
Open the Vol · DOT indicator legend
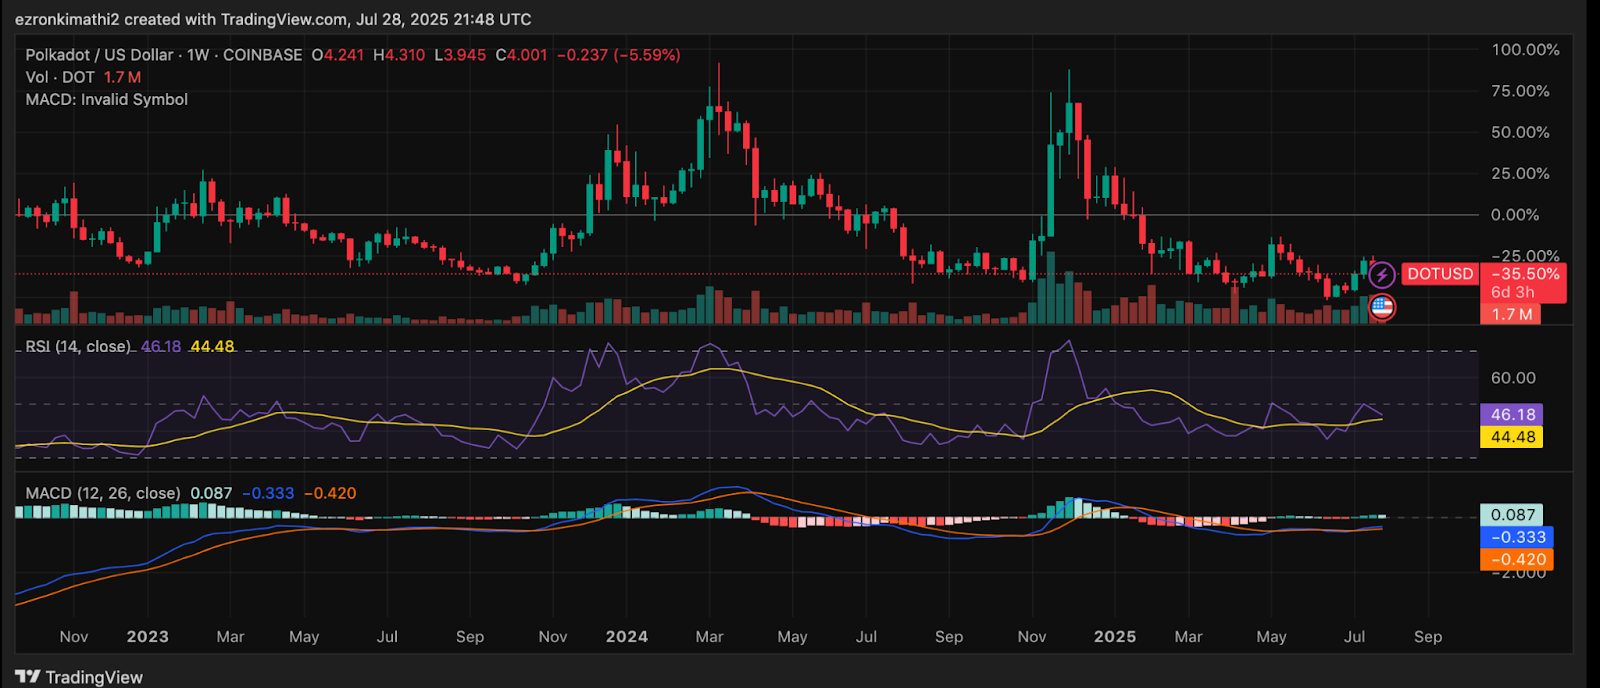pyautogui.click(x=60, y=77)
